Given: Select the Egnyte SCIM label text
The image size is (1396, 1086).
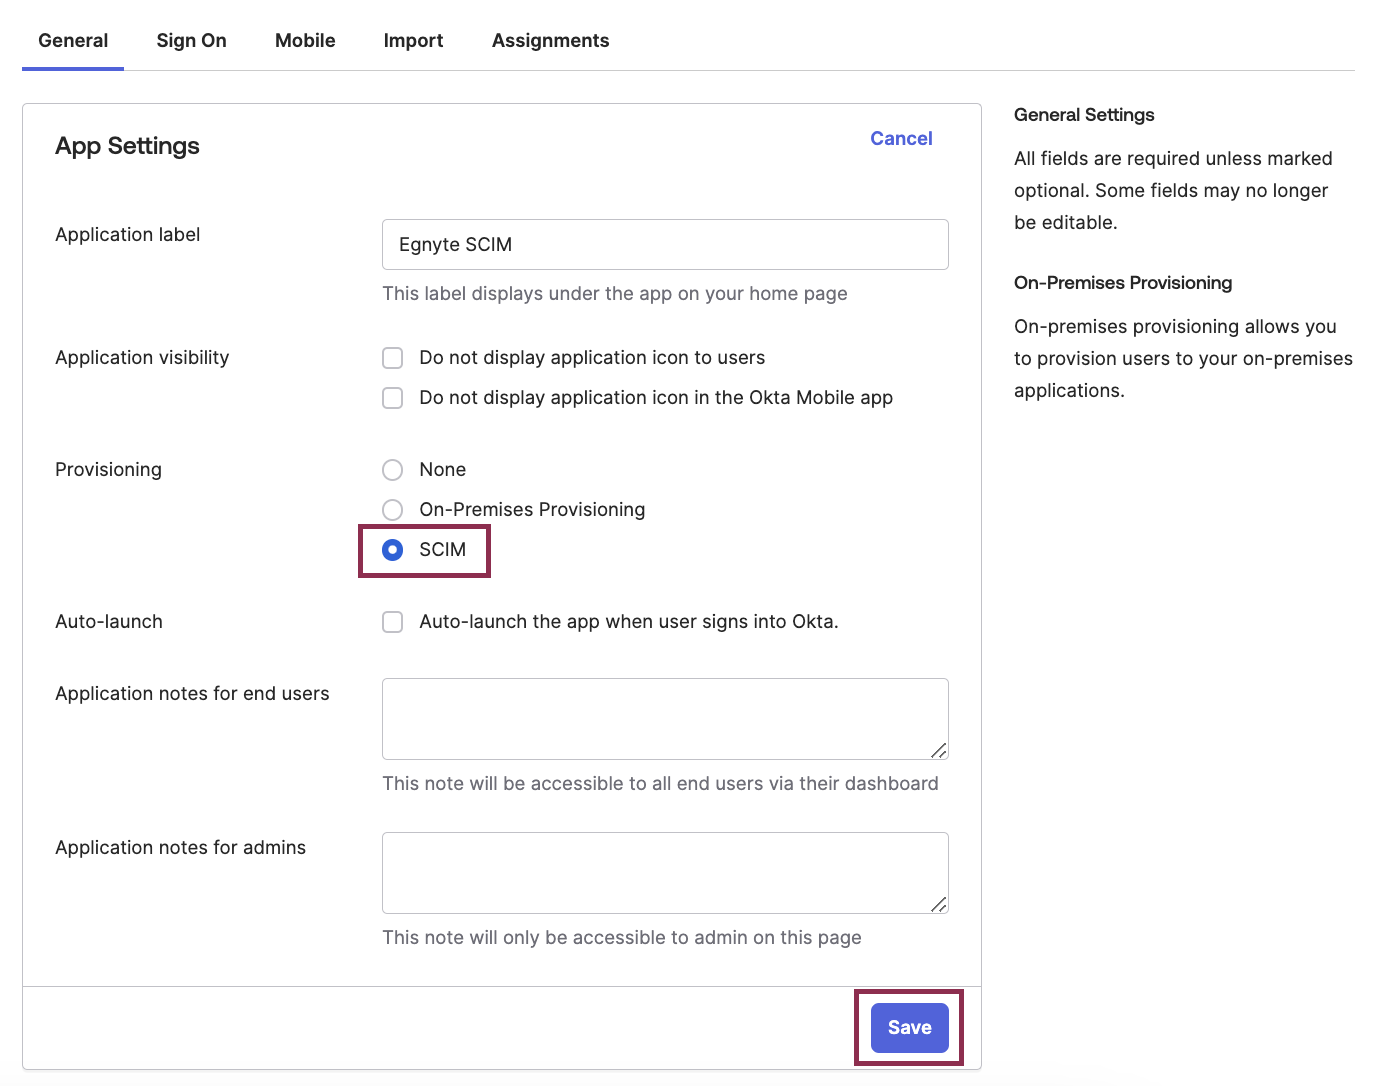Looking at the screenshot, I should (453, 244).
